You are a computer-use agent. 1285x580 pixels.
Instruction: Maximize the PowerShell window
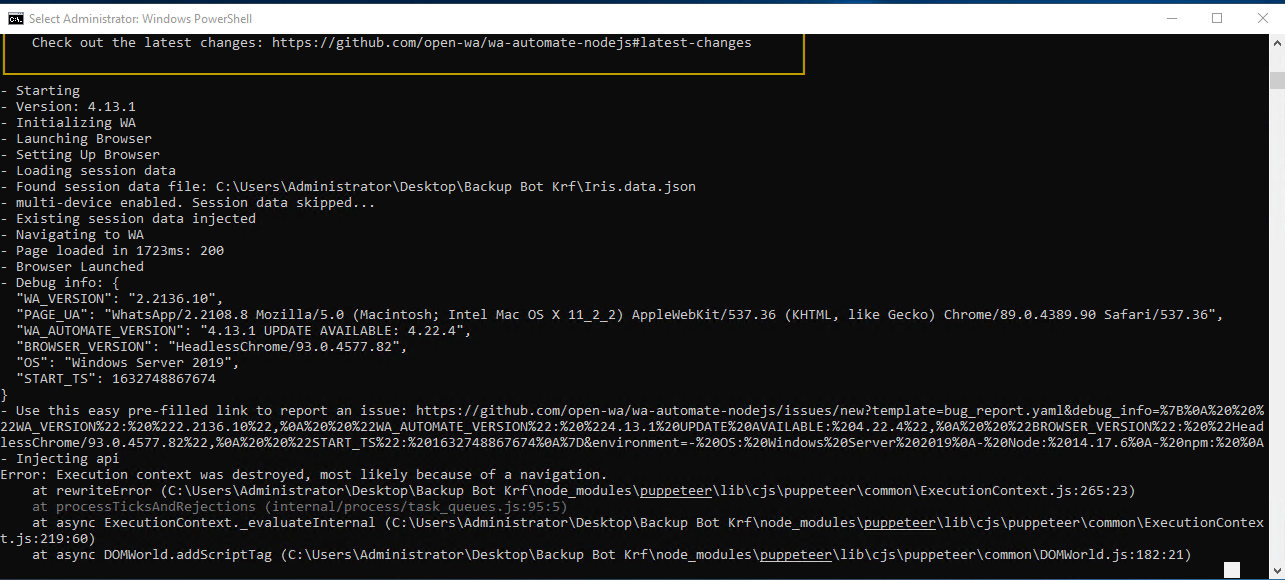(1217, 18)
